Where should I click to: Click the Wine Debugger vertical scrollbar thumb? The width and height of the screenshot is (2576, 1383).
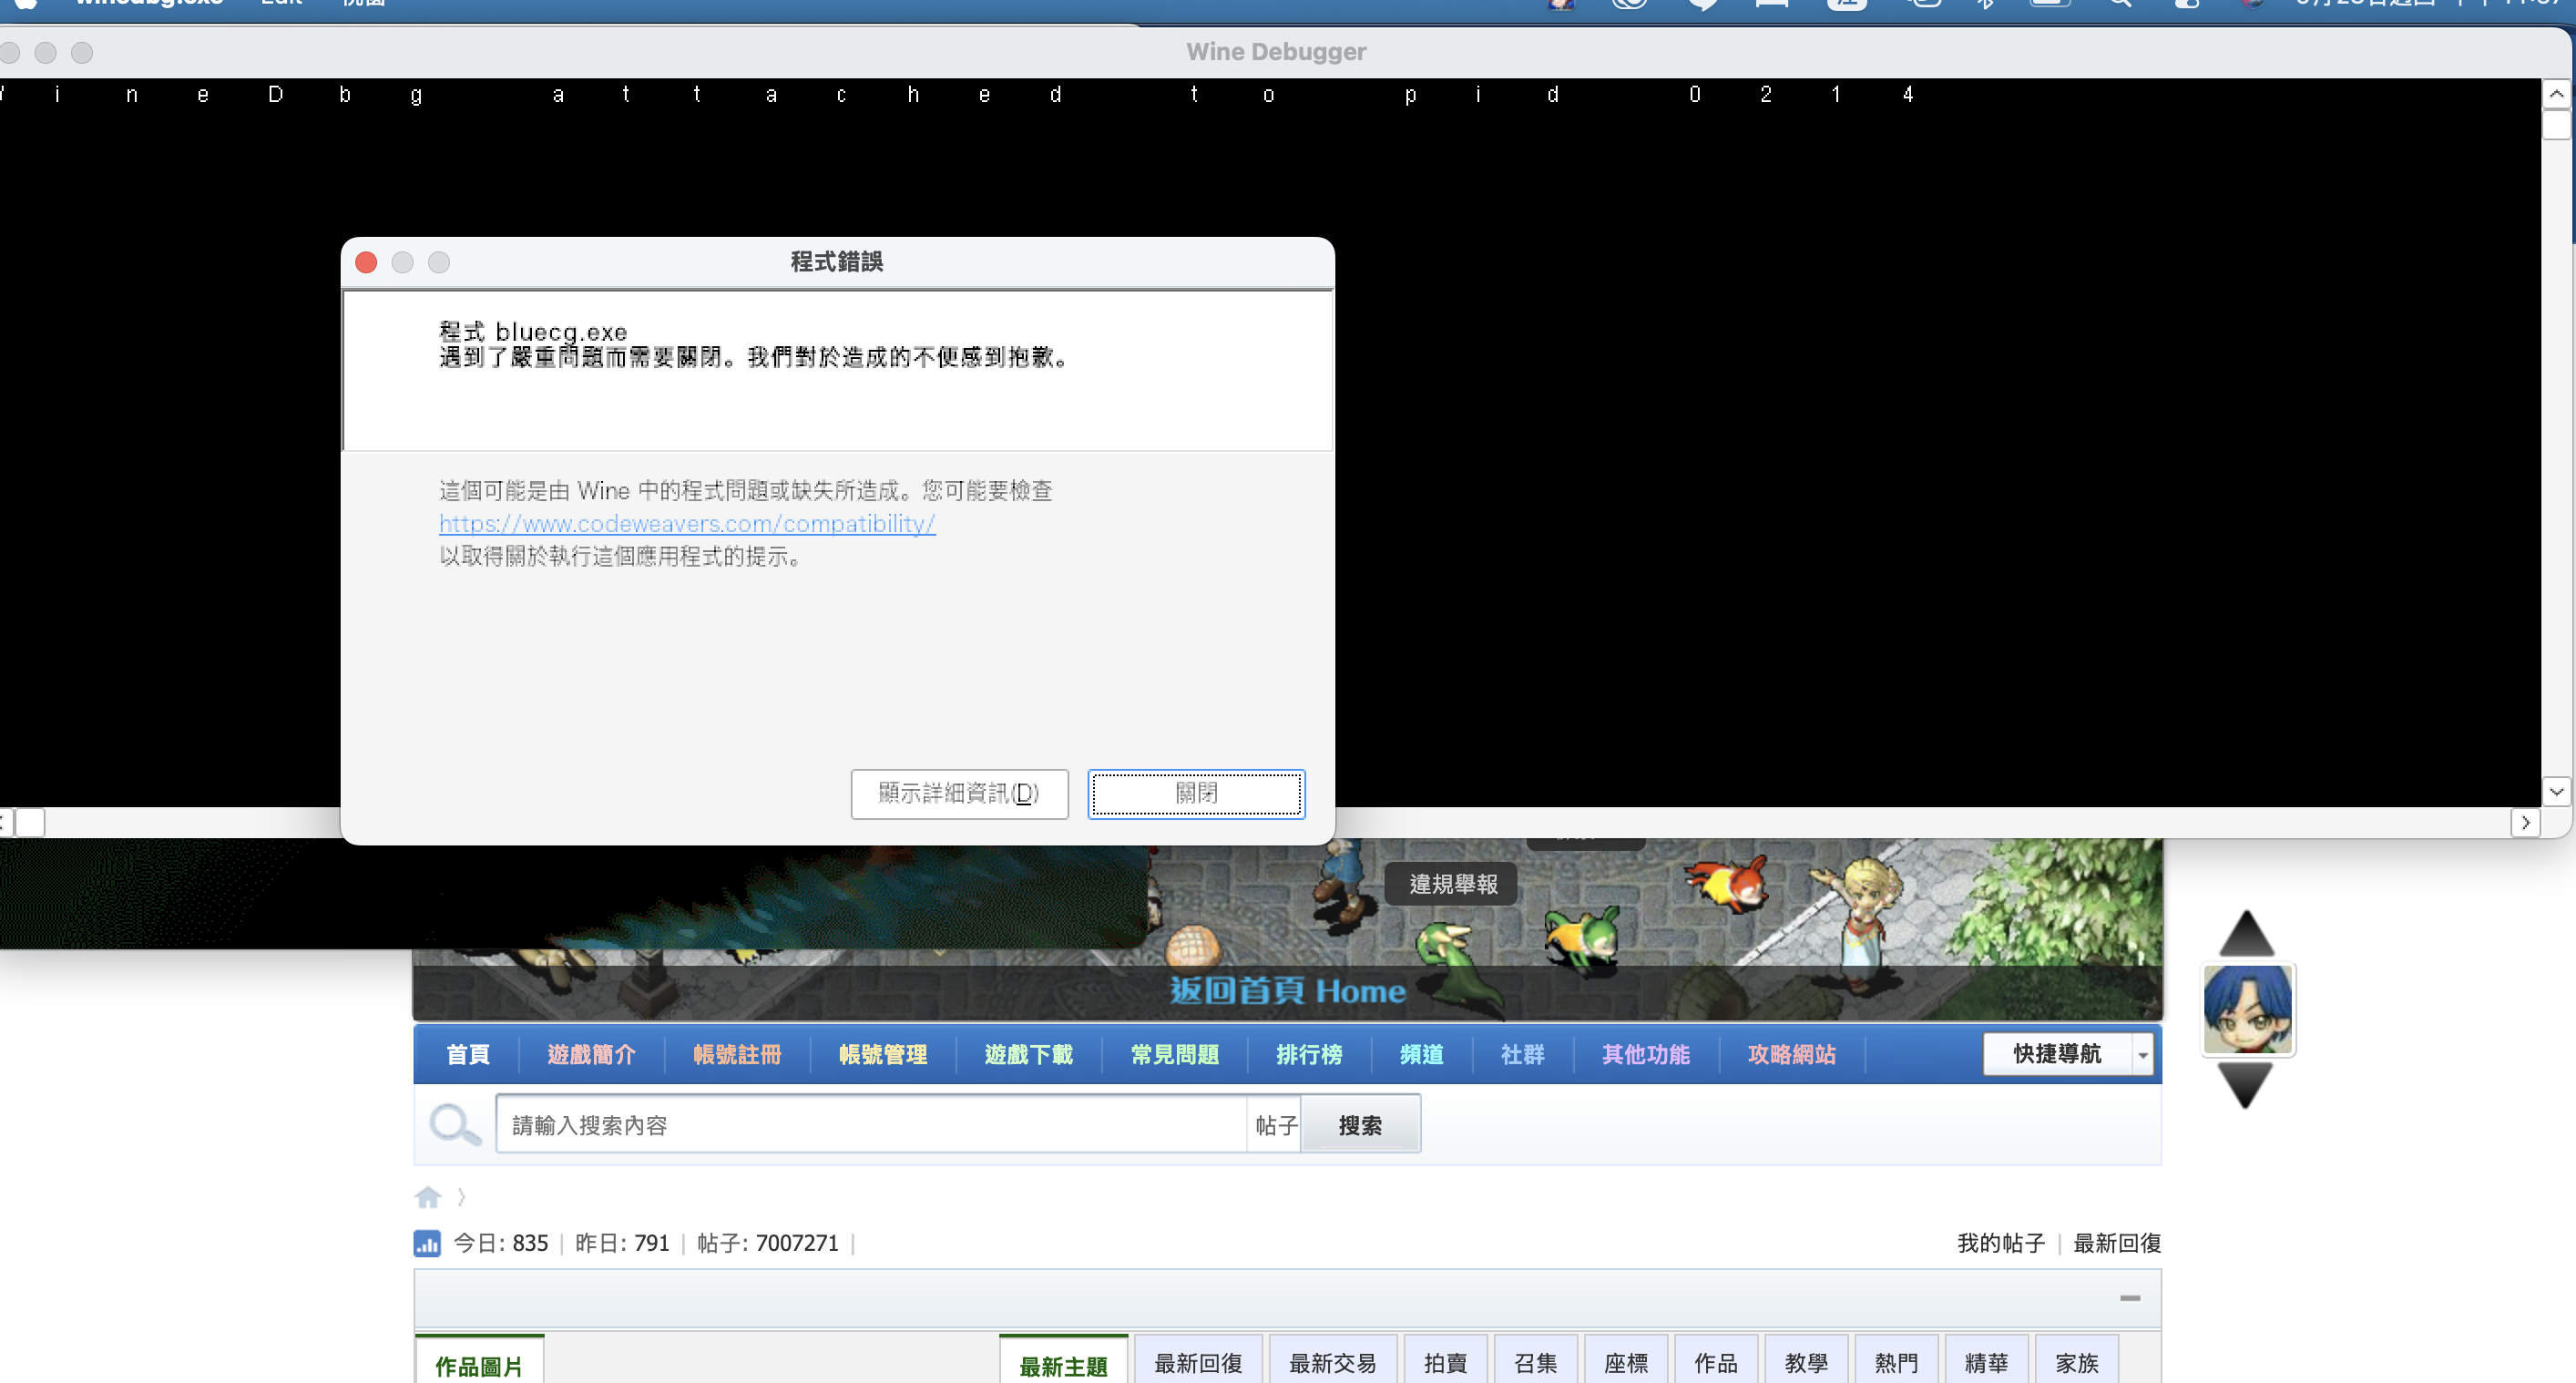point(2556,125)
